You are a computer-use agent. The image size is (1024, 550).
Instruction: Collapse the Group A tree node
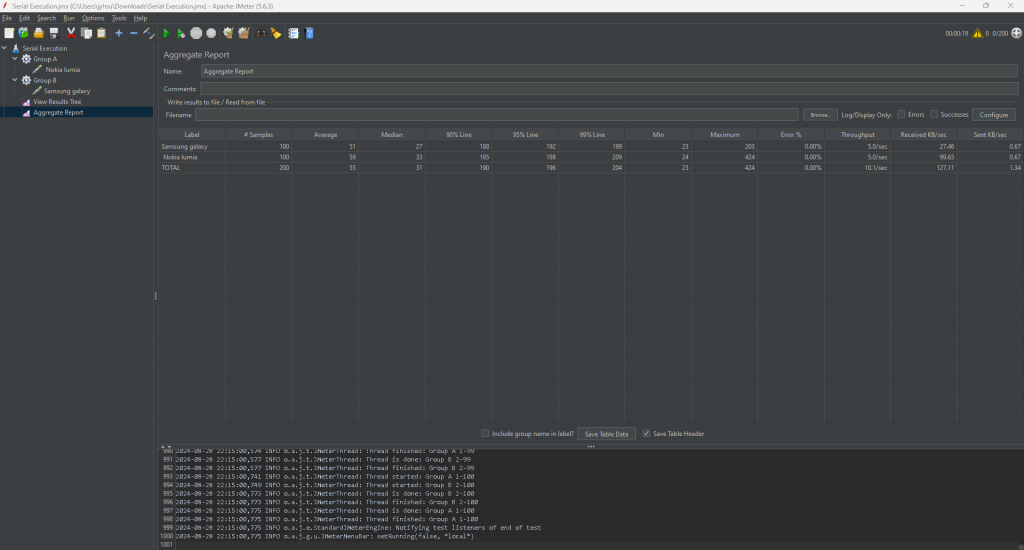[x=15, y=59]
